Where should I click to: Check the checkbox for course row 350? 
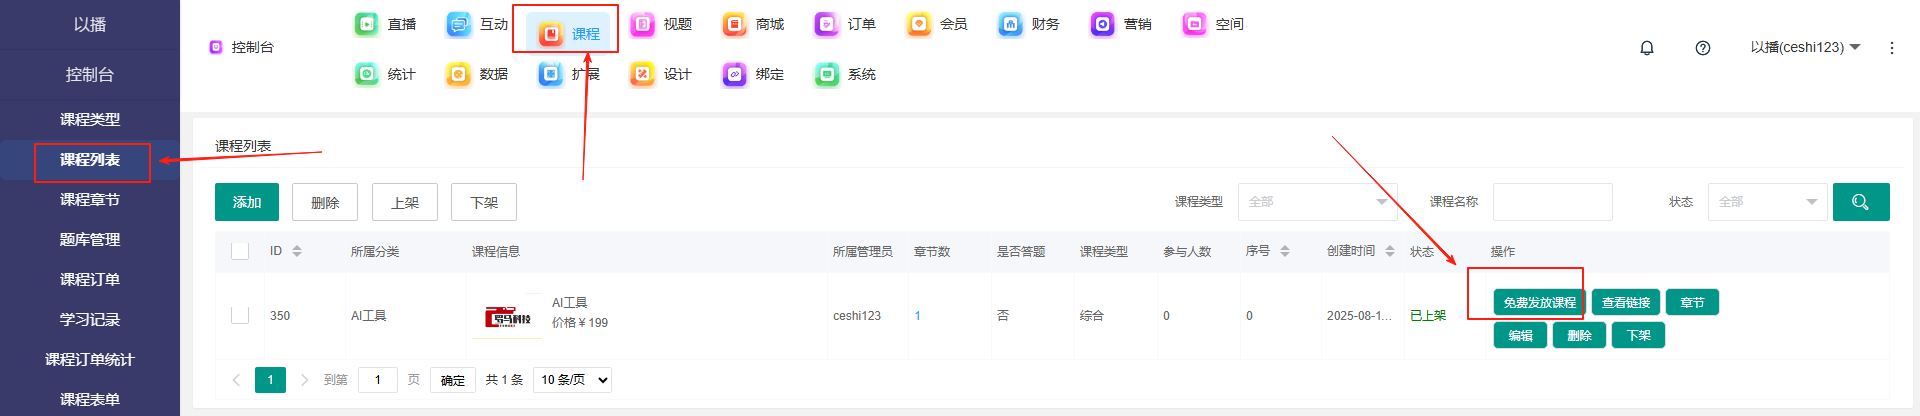pos(240,315)
